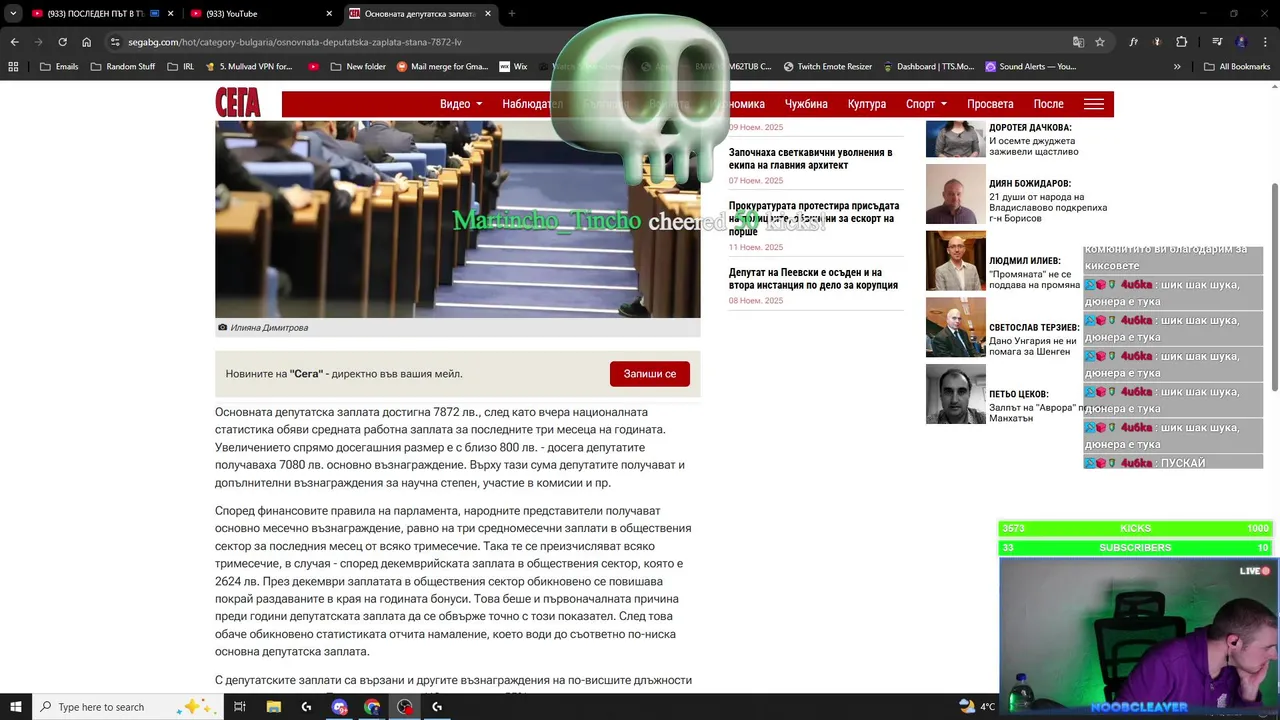This screenshot has width=1280, height=720.
Task: Click the browser Back arrow
Action: tap(14, 42)
